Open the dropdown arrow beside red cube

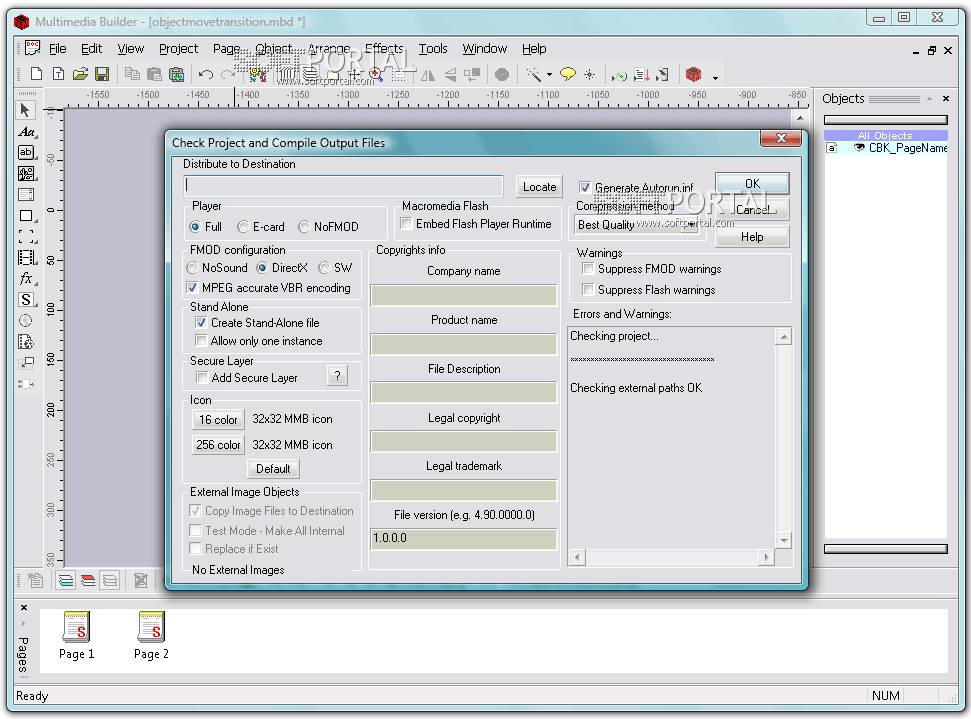[x=715, y=77]
